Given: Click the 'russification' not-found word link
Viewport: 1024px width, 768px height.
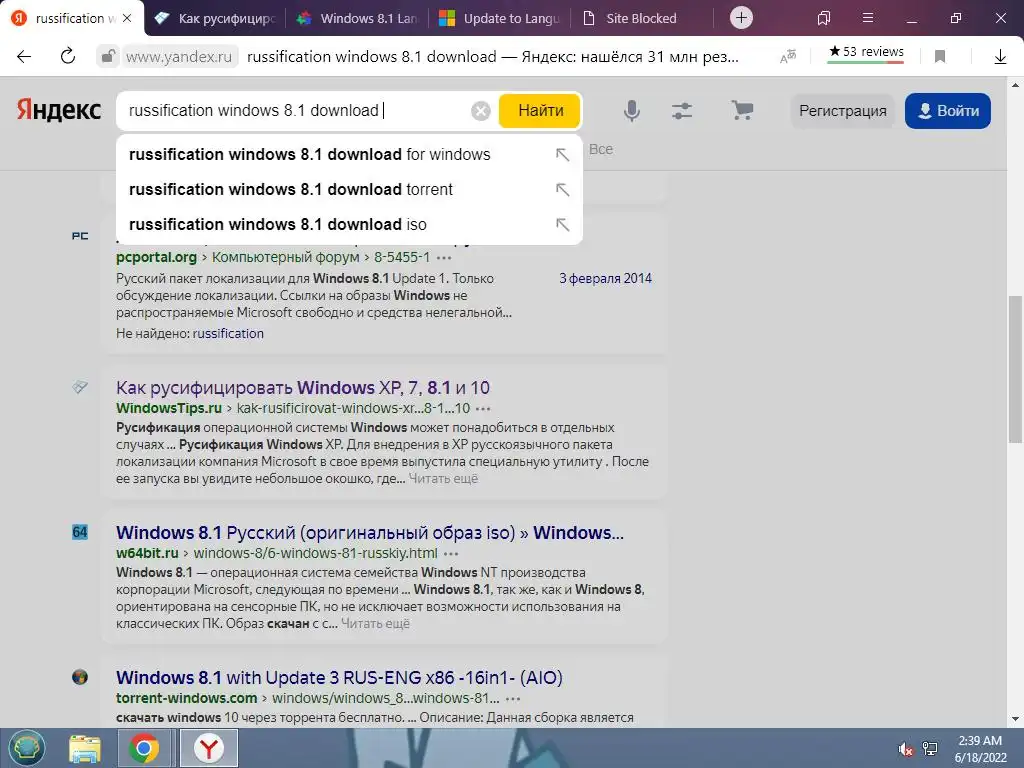Looking at the screenshot, I should (x=228, y=334).
